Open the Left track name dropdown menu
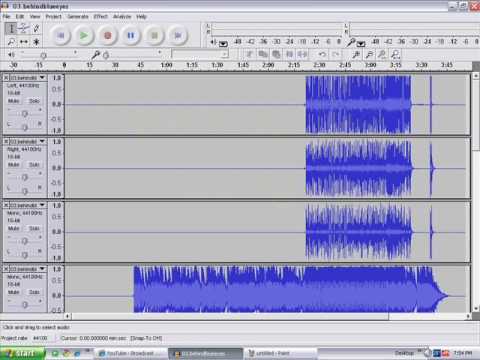 27,77
